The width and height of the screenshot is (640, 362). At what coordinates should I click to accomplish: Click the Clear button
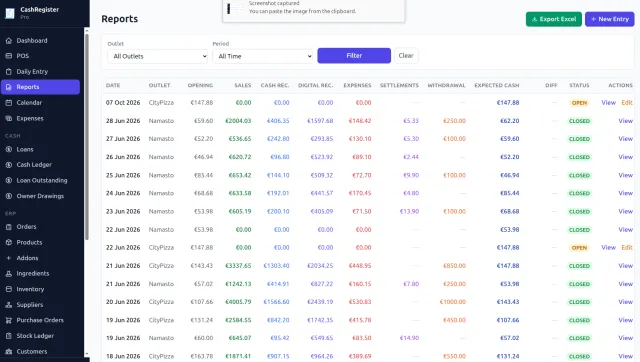click(406, 56)
